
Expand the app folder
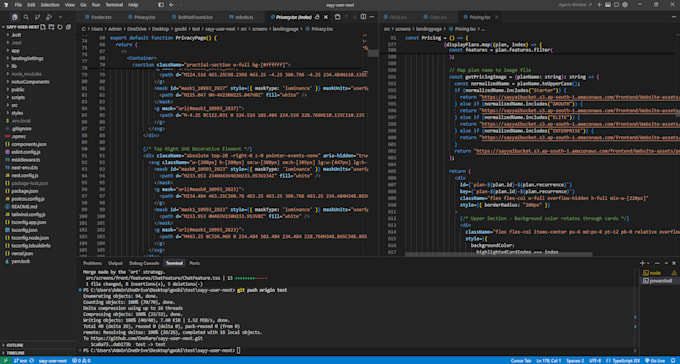[x=39, y=50]
